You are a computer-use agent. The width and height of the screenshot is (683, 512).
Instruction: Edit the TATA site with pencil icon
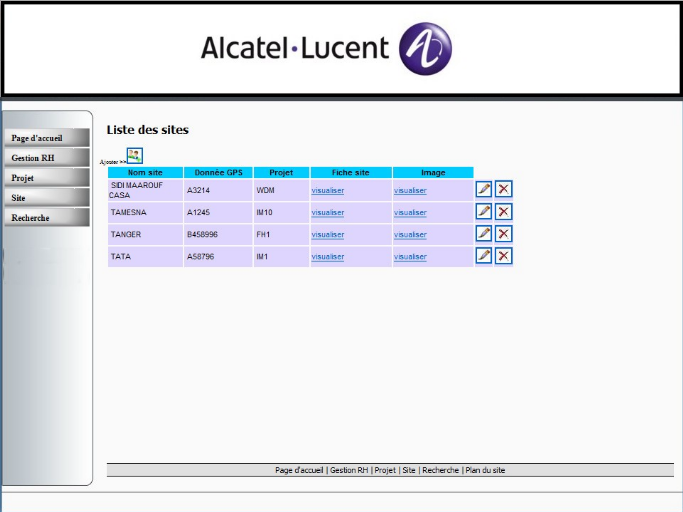tap(484, 256)
